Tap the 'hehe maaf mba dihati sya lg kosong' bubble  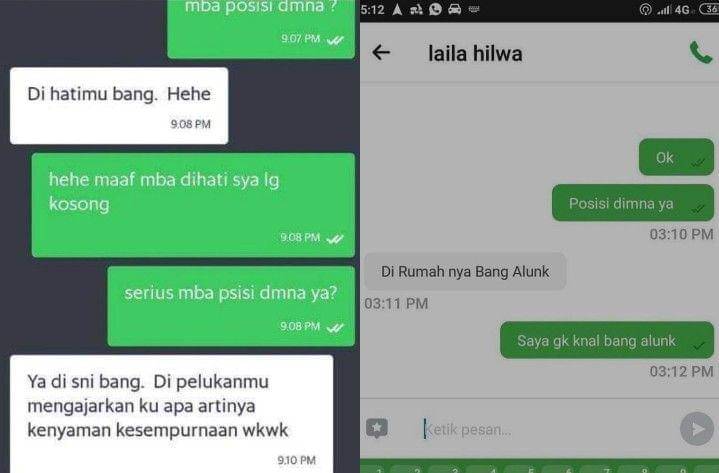coord(193,205)
